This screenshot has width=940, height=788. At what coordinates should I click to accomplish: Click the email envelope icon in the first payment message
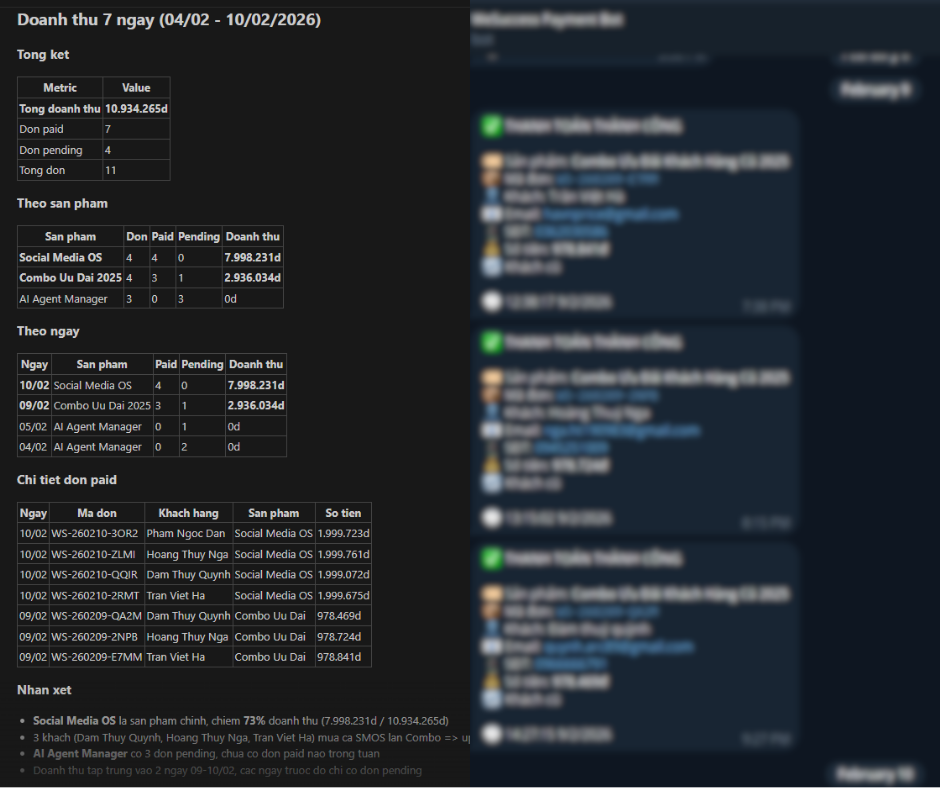pos(491,214)
